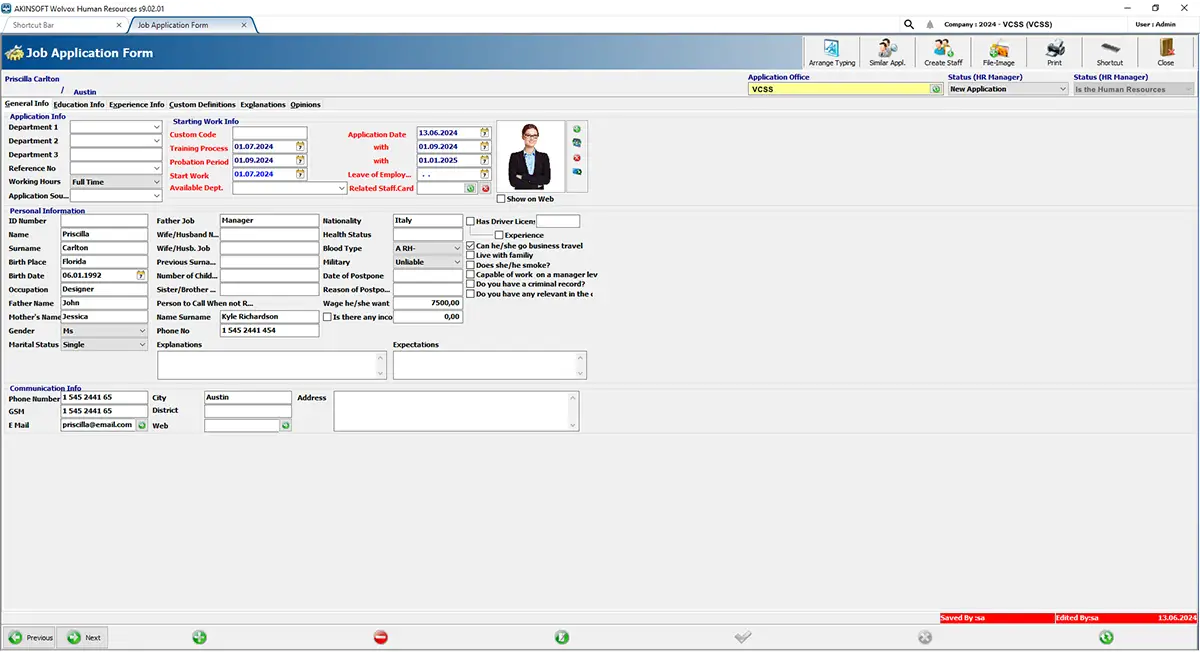Click green add photo icon beside portrait
This screenshot has width=1200, height=653.
point(577,129)
